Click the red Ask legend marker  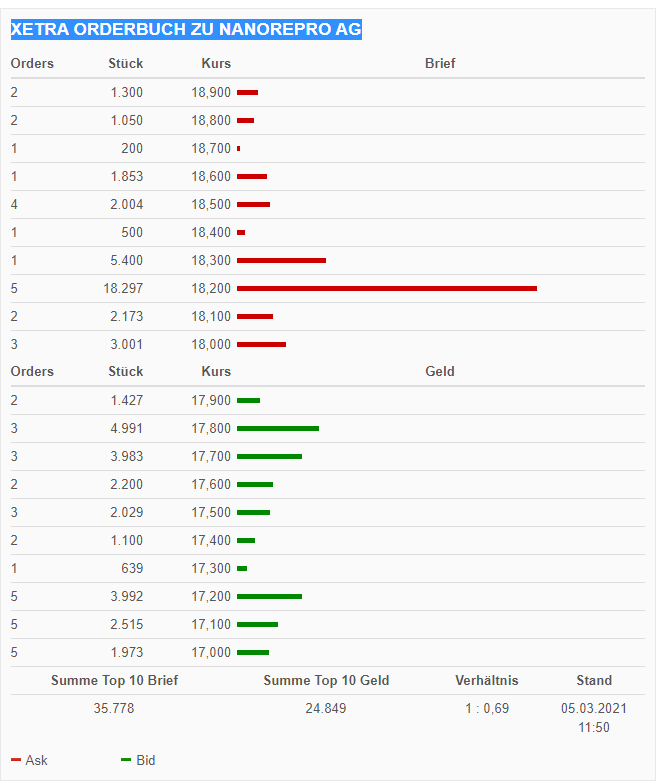tap(16, 760)
